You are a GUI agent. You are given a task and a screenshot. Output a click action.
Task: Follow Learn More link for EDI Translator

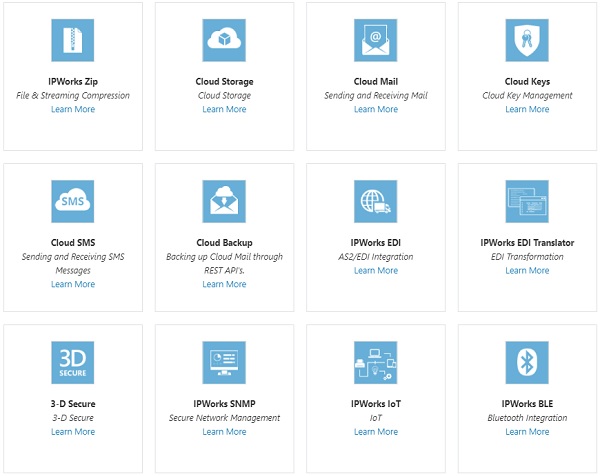[x=527, y=270]
